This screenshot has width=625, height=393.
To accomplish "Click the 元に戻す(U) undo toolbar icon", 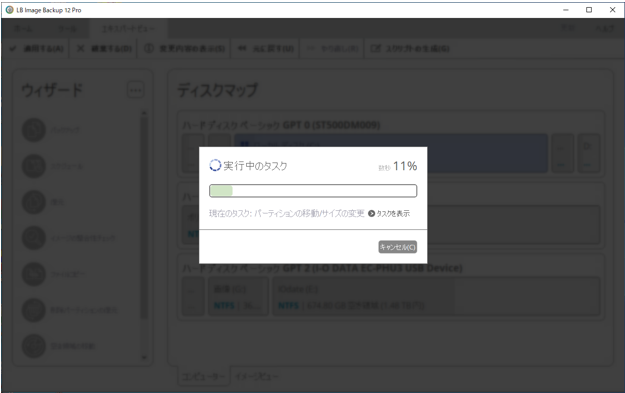I will click(242, 48).
